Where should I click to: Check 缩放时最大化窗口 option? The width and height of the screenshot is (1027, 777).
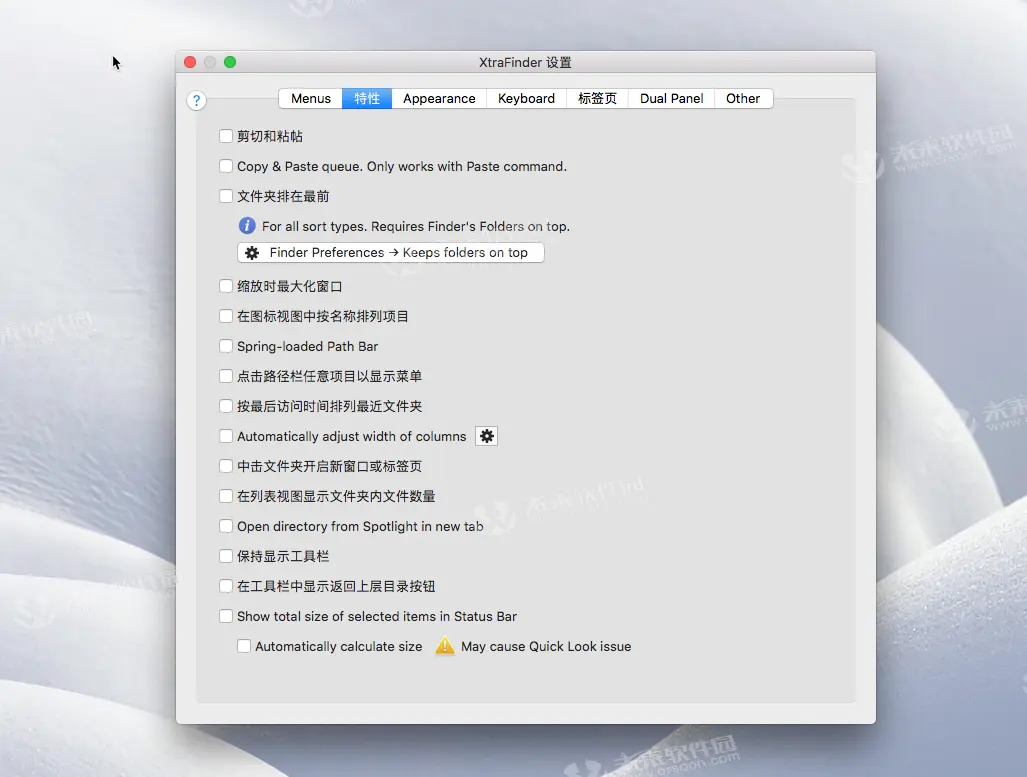click(x=226, y=286)
